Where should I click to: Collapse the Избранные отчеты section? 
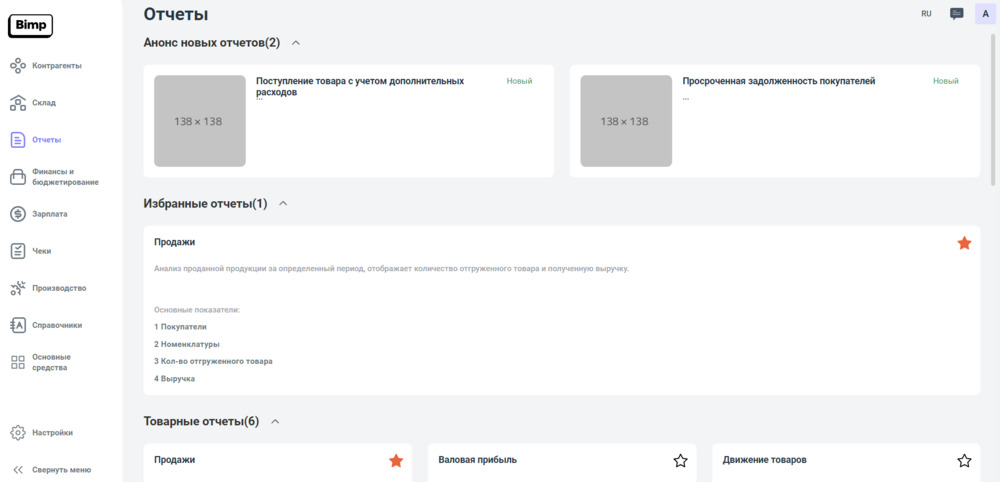283,204
